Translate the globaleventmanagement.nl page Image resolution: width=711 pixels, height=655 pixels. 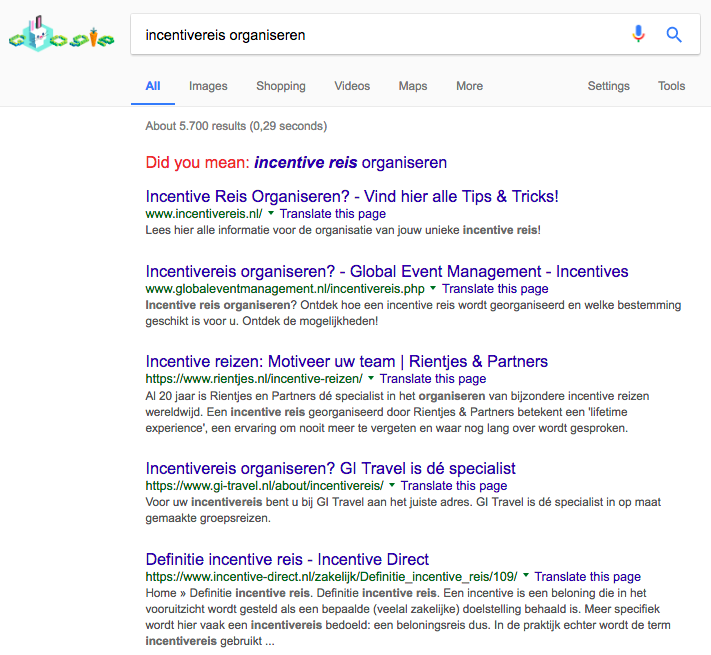point(495,289)
